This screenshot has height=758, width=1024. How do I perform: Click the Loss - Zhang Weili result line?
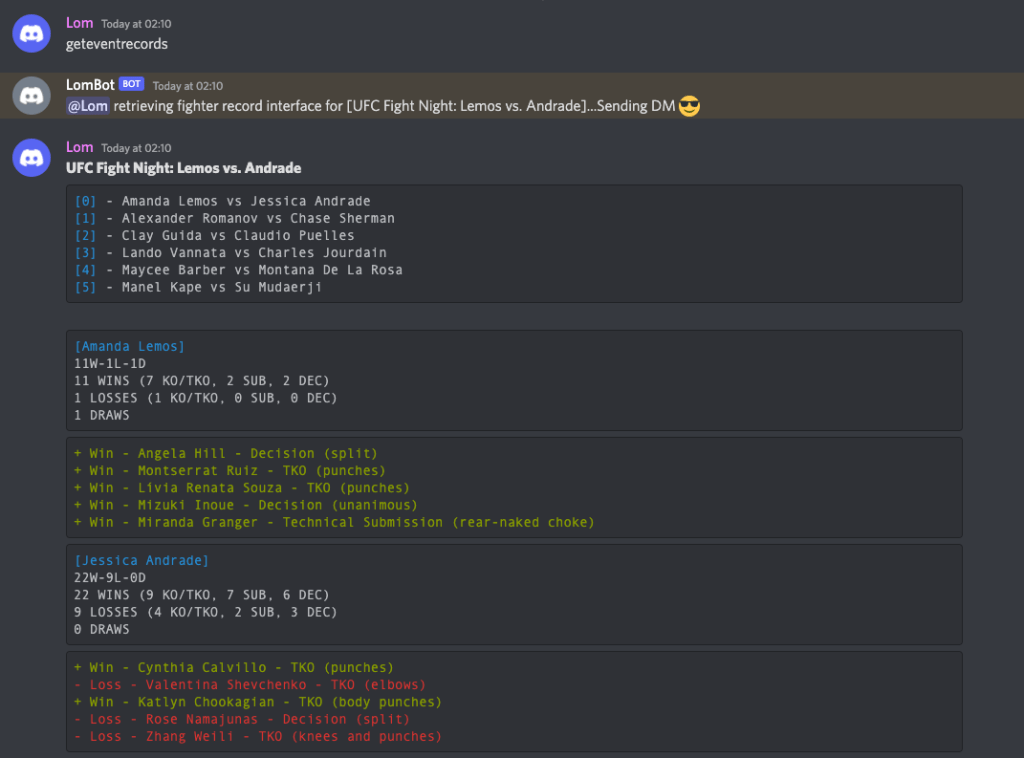257,737
